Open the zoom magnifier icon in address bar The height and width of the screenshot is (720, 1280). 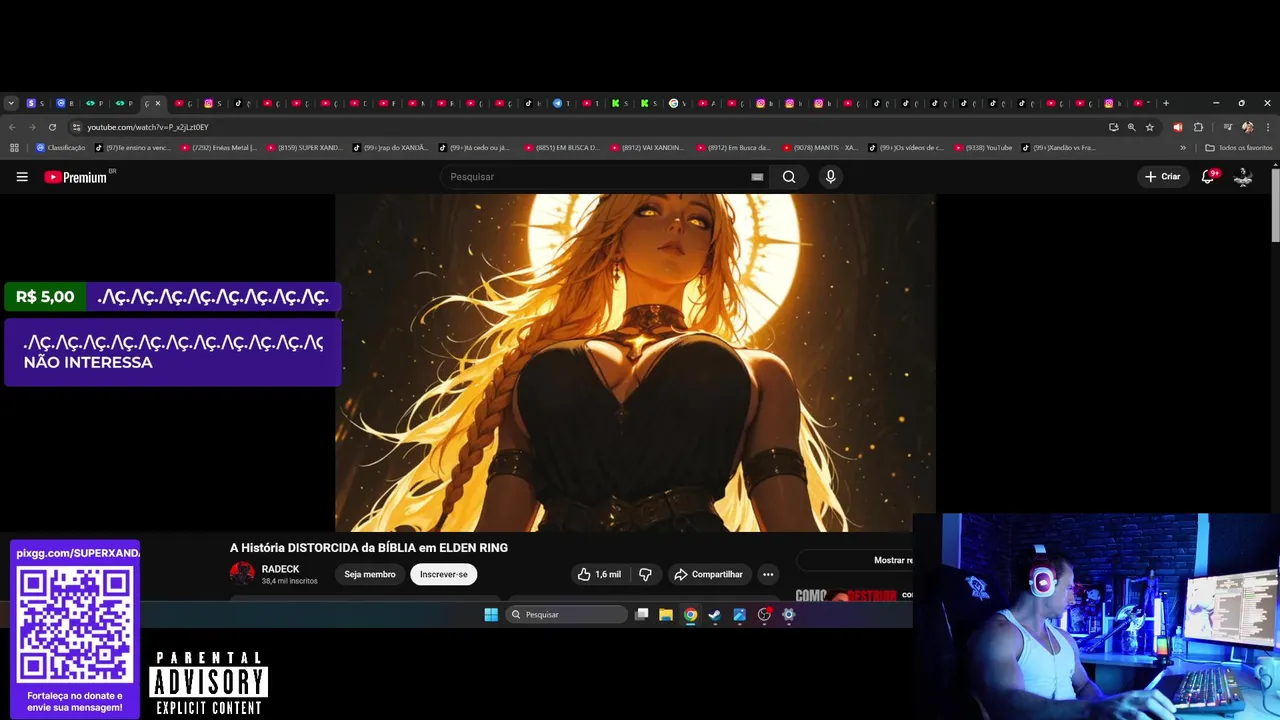[x=1131, y=127]
